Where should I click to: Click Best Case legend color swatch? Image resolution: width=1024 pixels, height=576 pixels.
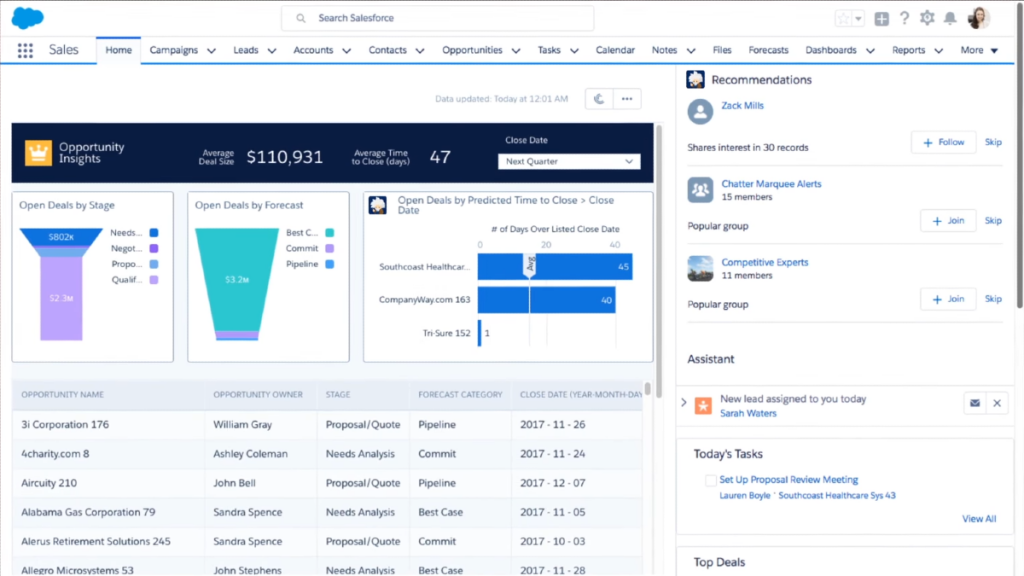point(330,232)
